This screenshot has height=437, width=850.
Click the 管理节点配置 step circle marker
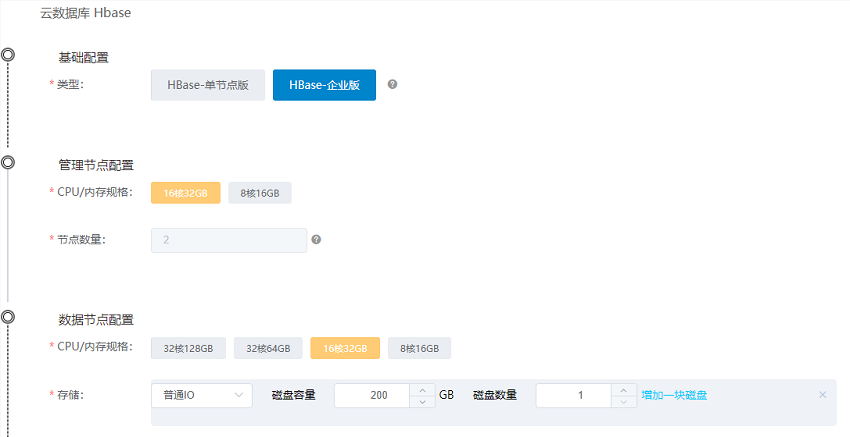8,161
